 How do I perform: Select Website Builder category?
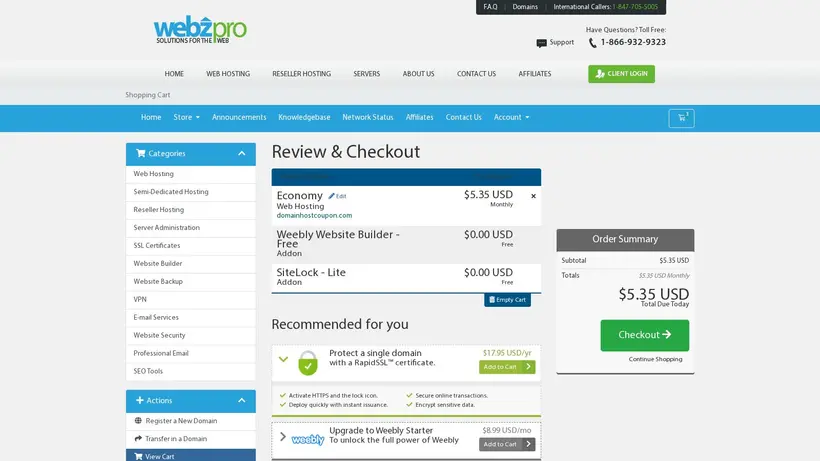coord(191,263)
